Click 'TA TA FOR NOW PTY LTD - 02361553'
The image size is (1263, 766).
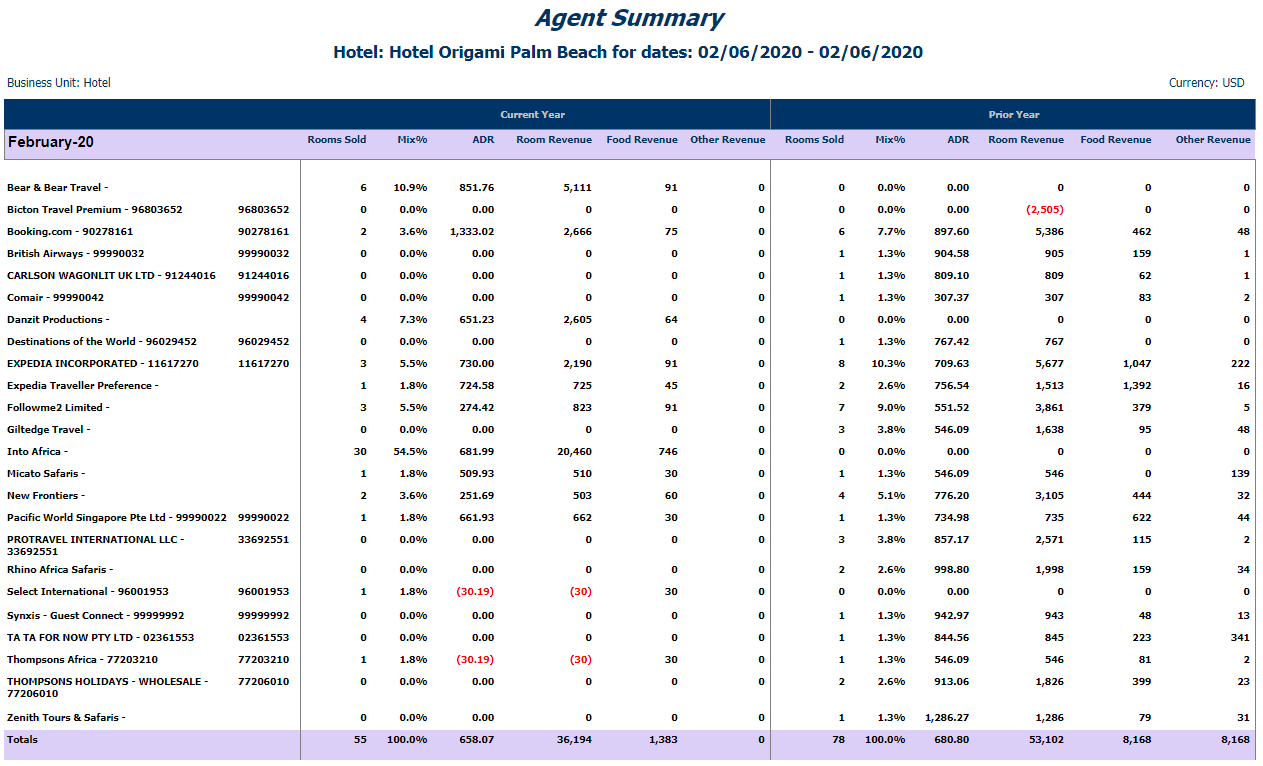pyautogui.click(x=101, y=638)
